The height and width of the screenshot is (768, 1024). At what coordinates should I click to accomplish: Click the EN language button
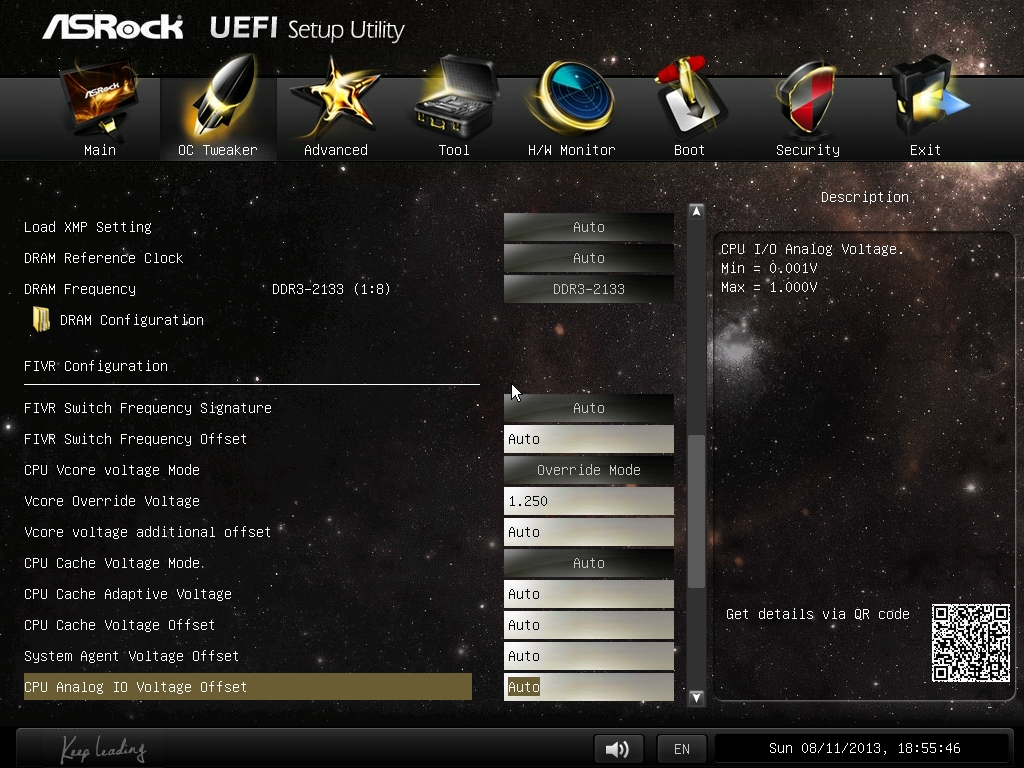(x=682, y=748)
